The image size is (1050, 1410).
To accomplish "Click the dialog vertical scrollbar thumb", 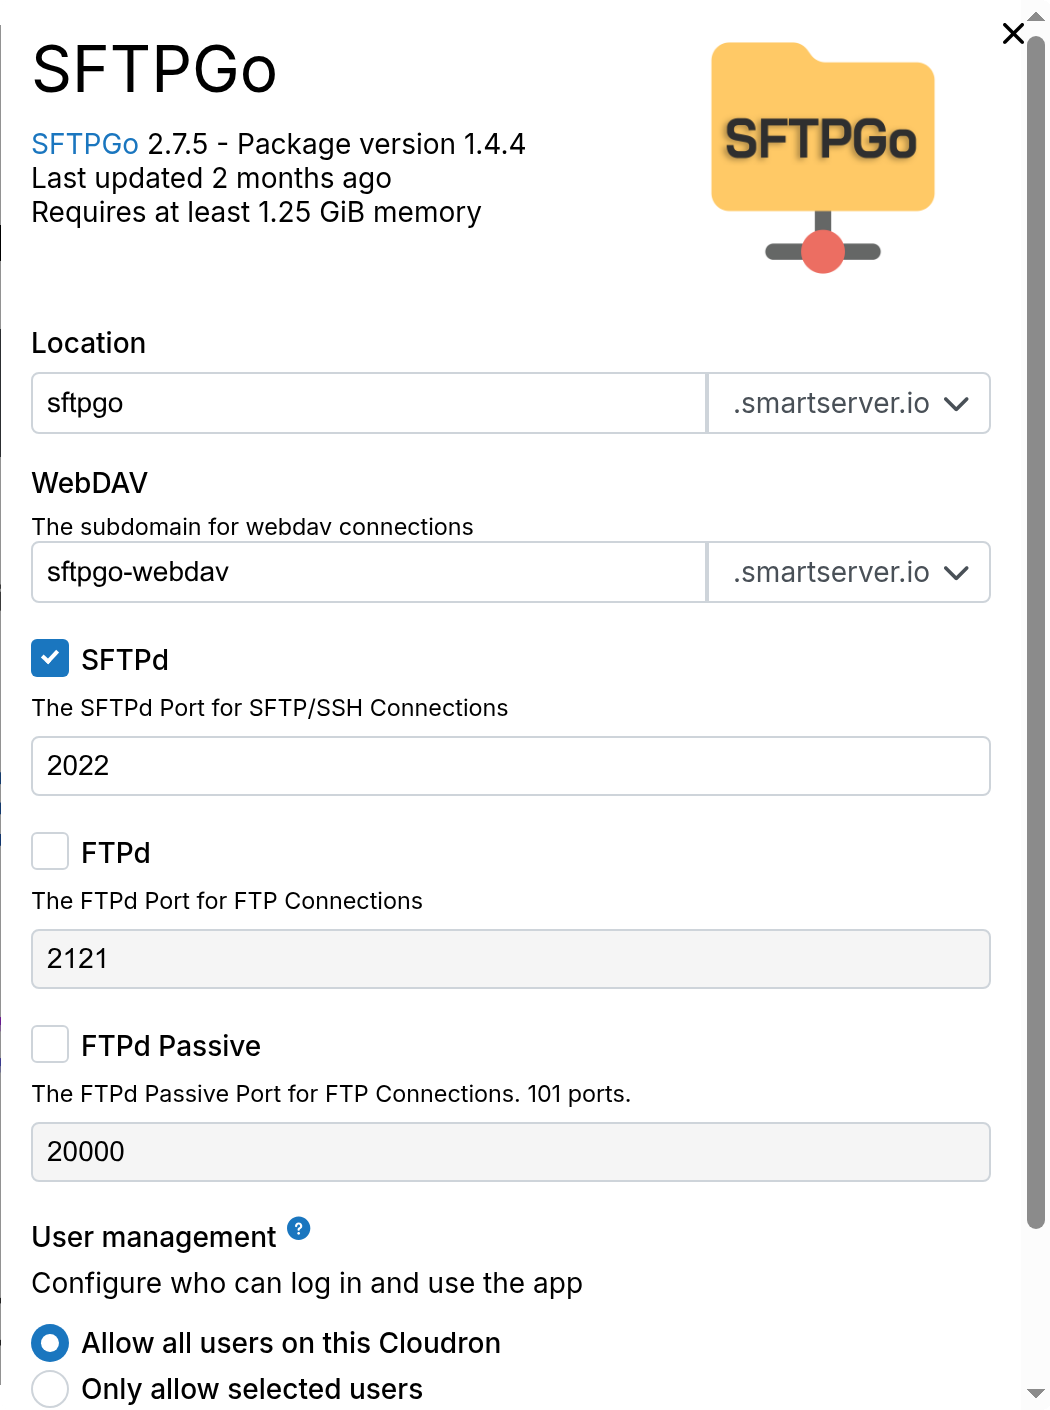I will pyautogui.click(x=1036, y=630).
